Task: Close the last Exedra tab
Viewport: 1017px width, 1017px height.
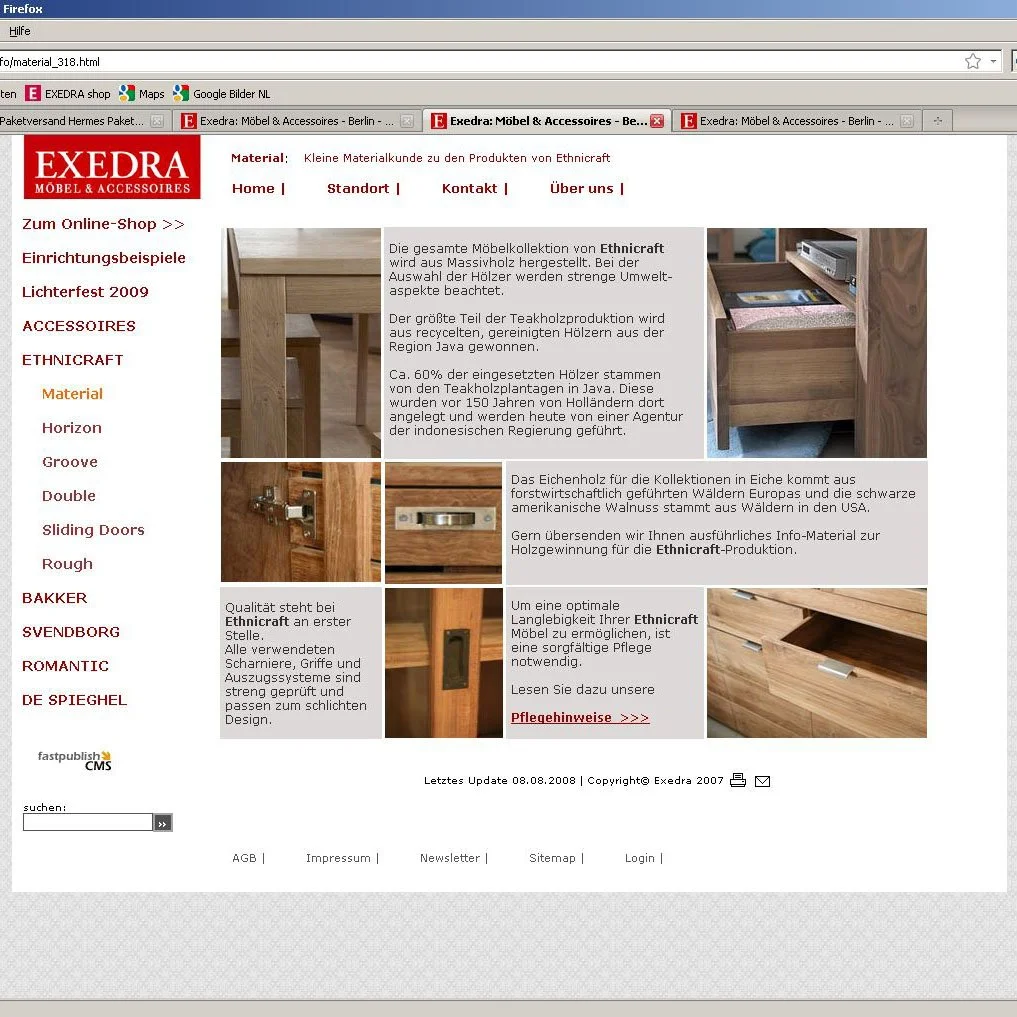Action: [x=907, y=121]
